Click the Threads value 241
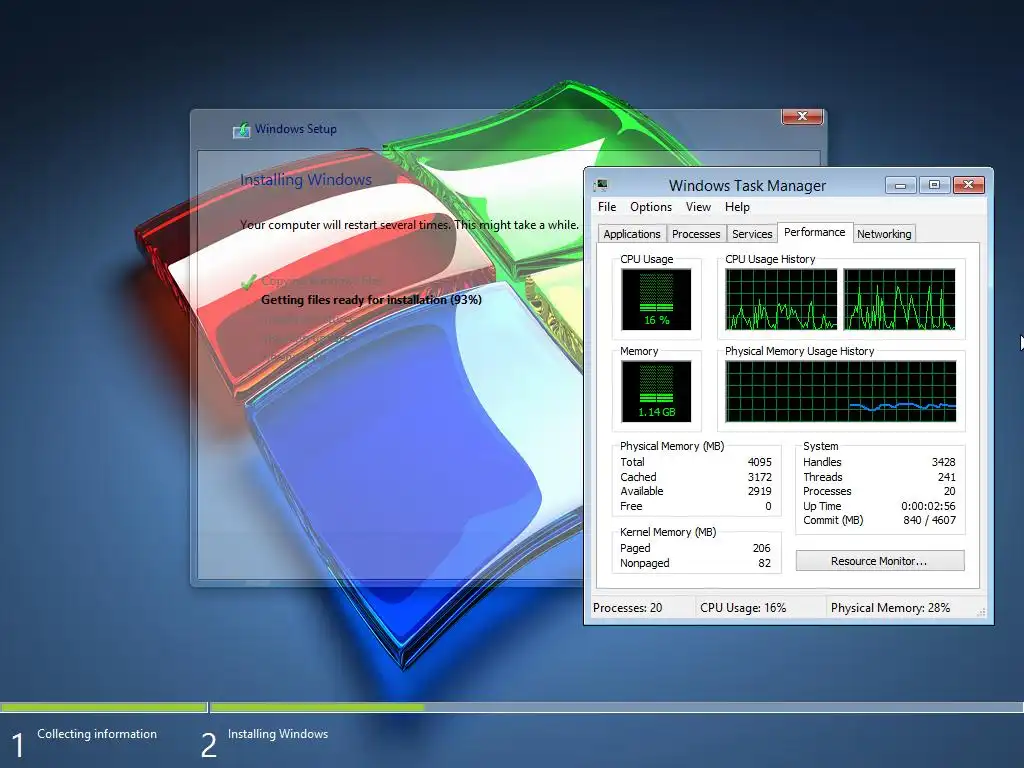Image resolution: width=1024 pixels, height=768 pixels. 947,477
